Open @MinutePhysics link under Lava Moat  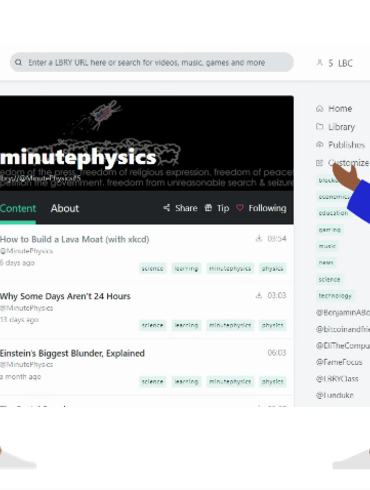pos(26,251)
